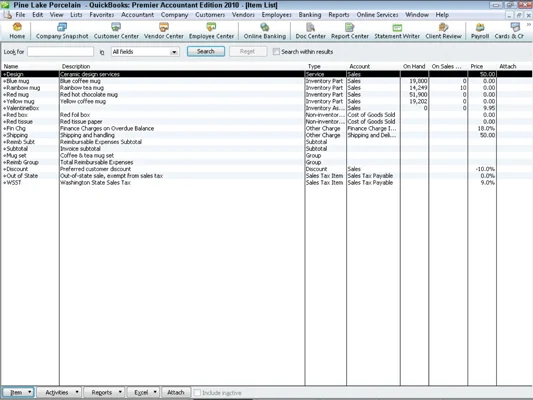
Task: Sort by the Type column header
Action: 325,66
